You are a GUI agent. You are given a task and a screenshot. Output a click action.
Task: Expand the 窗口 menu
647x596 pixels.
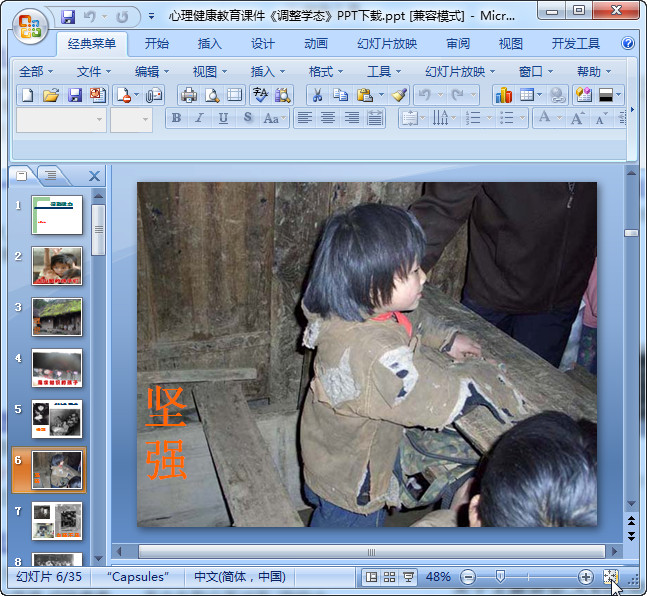pos(535,72)
